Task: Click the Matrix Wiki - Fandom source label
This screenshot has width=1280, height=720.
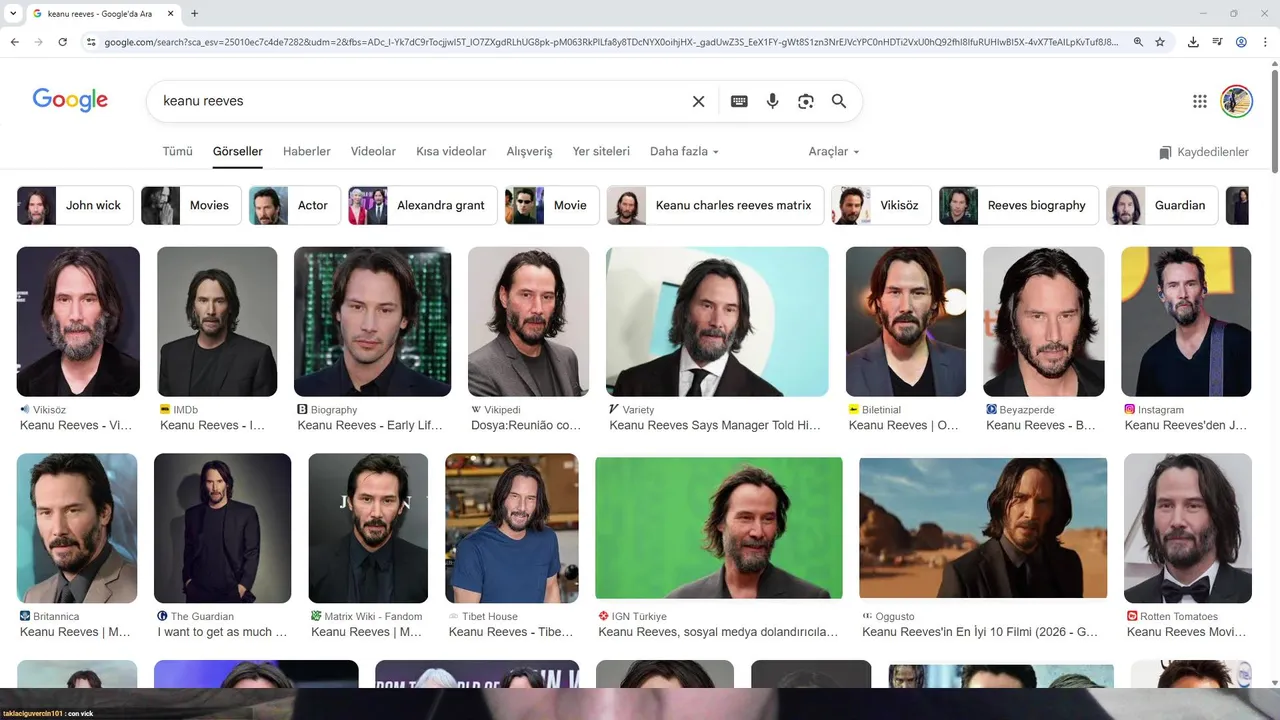Action: pos(373,617)
